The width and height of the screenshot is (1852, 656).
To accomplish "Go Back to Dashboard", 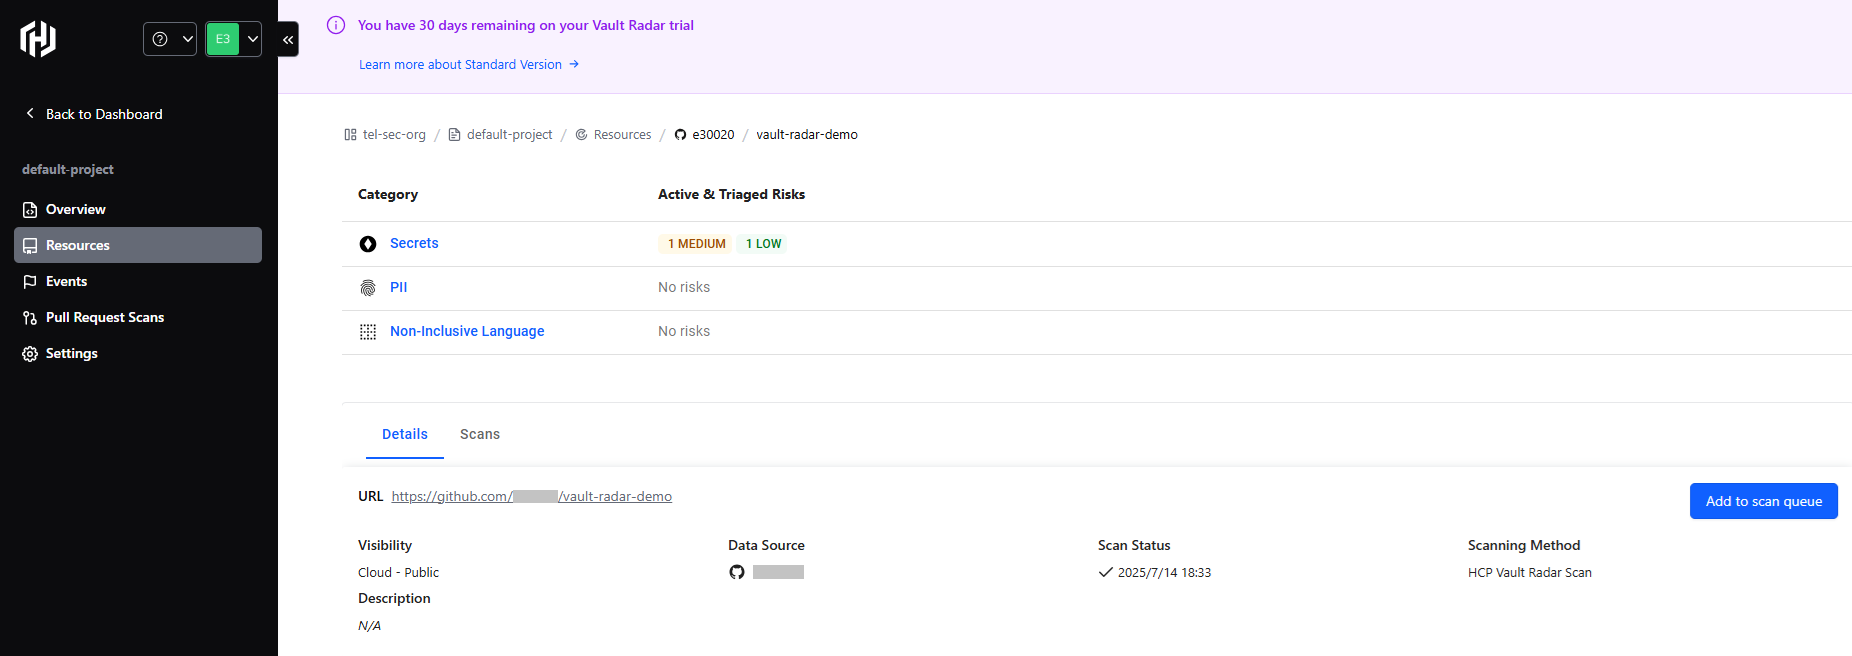I will (94, 114).
